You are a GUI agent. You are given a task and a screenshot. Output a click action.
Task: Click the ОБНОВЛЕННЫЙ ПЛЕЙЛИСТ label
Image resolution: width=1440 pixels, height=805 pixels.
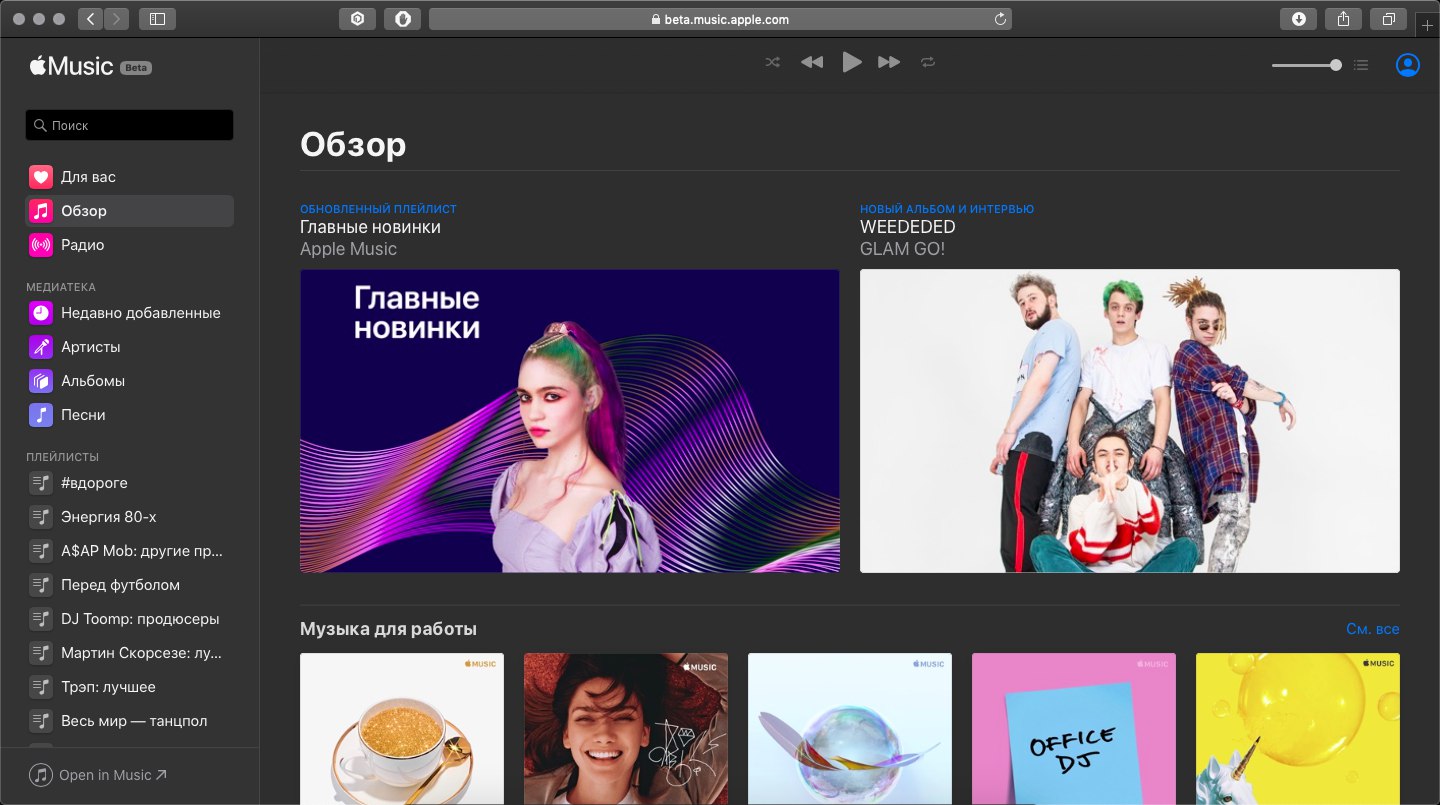378,209
